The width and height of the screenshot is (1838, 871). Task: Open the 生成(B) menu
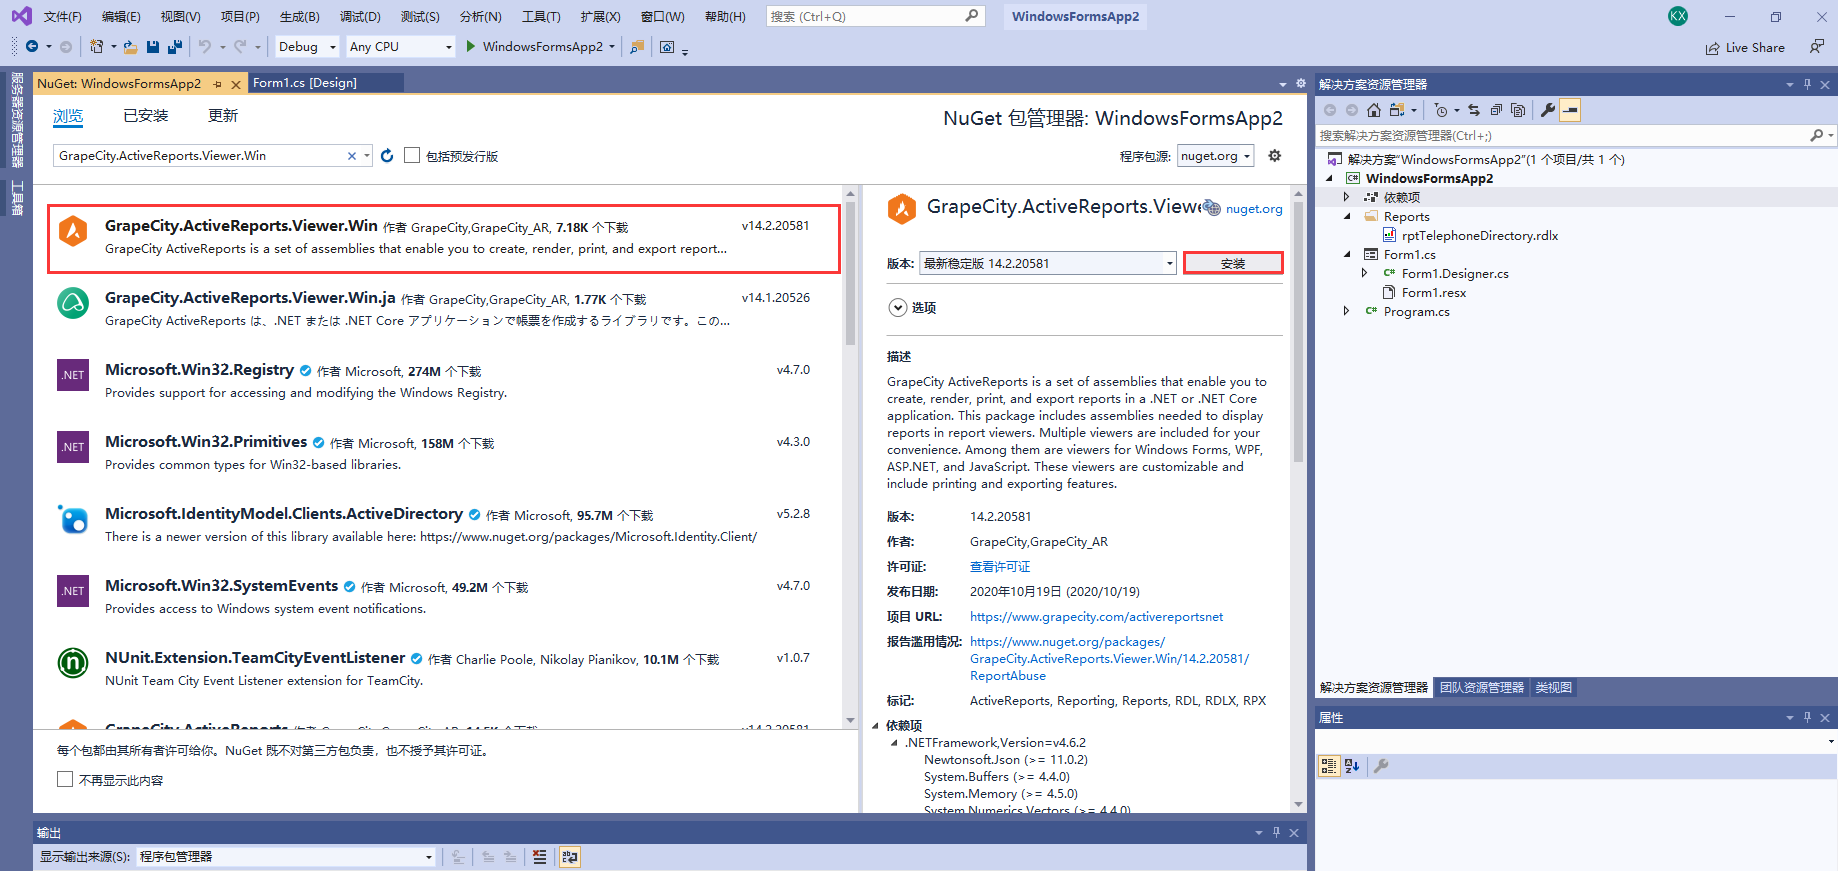point(300,16)
